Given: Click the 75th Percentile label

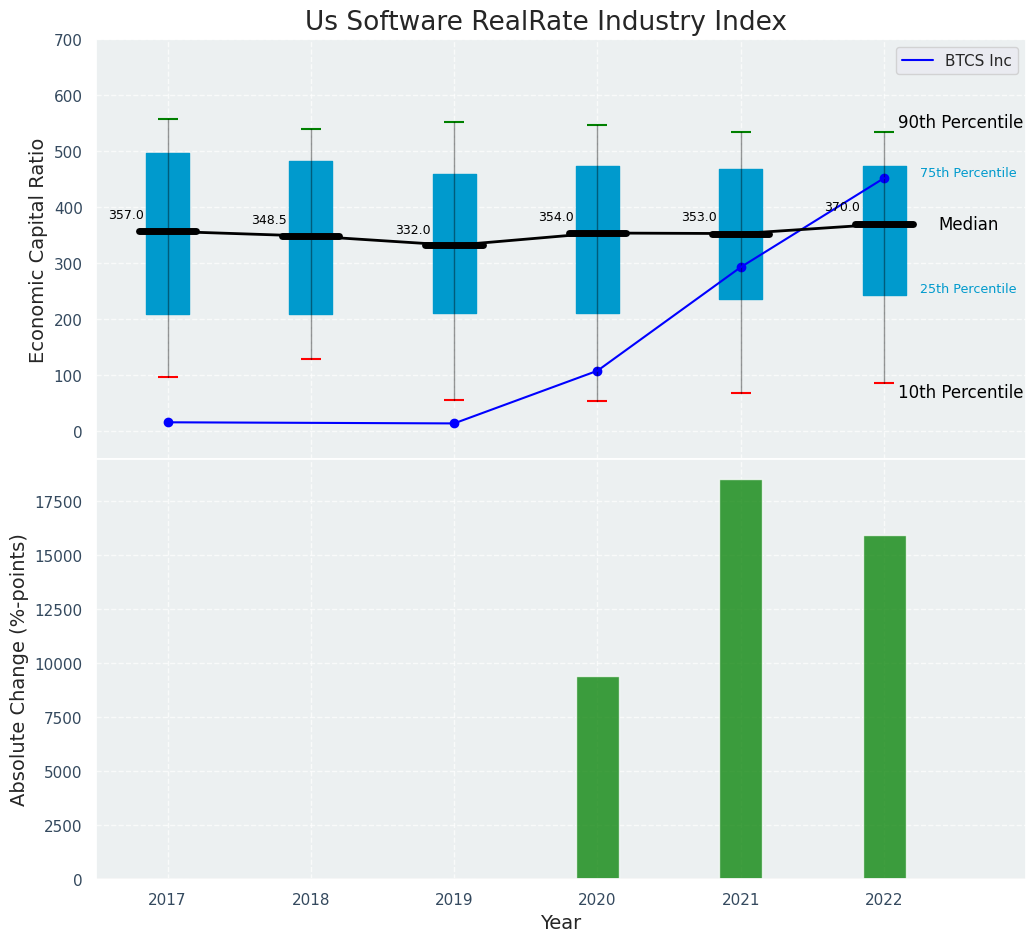Looking at the screenshot, I should (x=968, y=174).
